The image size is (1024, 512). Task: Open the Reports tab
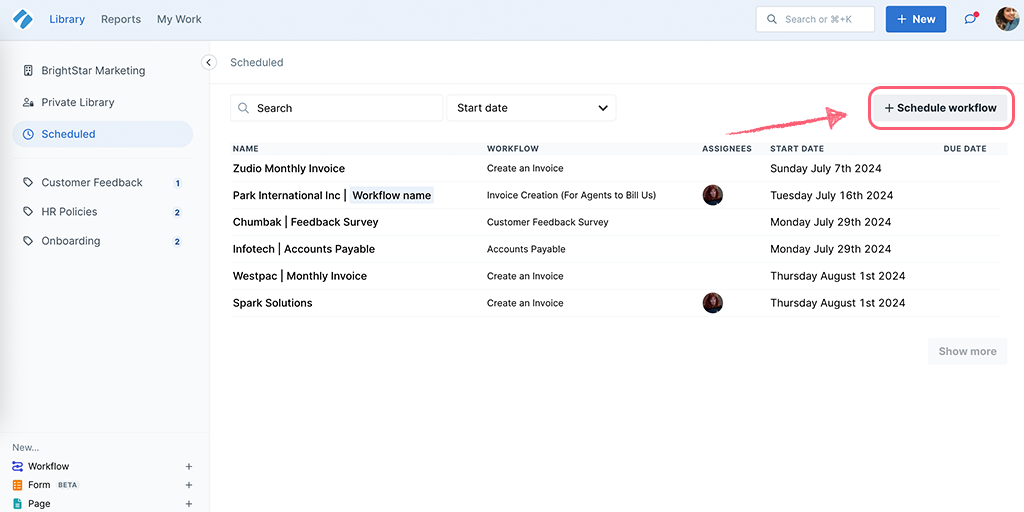[121, 19]
